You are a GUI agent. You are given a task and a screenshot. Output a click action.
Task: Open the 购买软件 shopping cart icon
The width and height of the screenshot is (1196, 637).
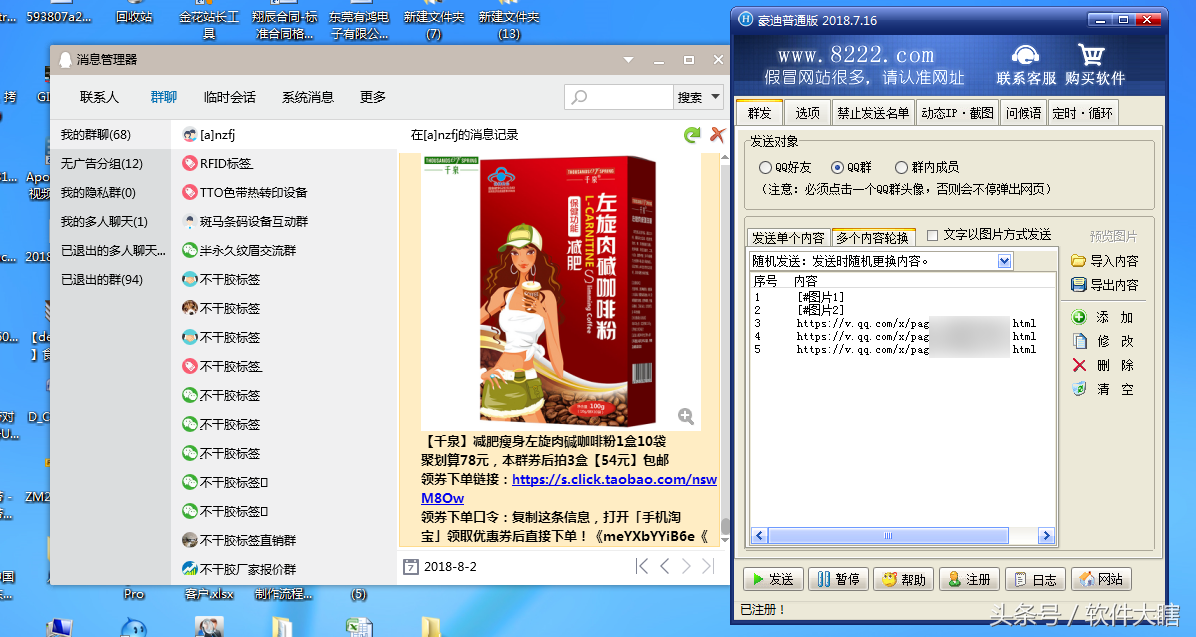[x=1092, y=55]
